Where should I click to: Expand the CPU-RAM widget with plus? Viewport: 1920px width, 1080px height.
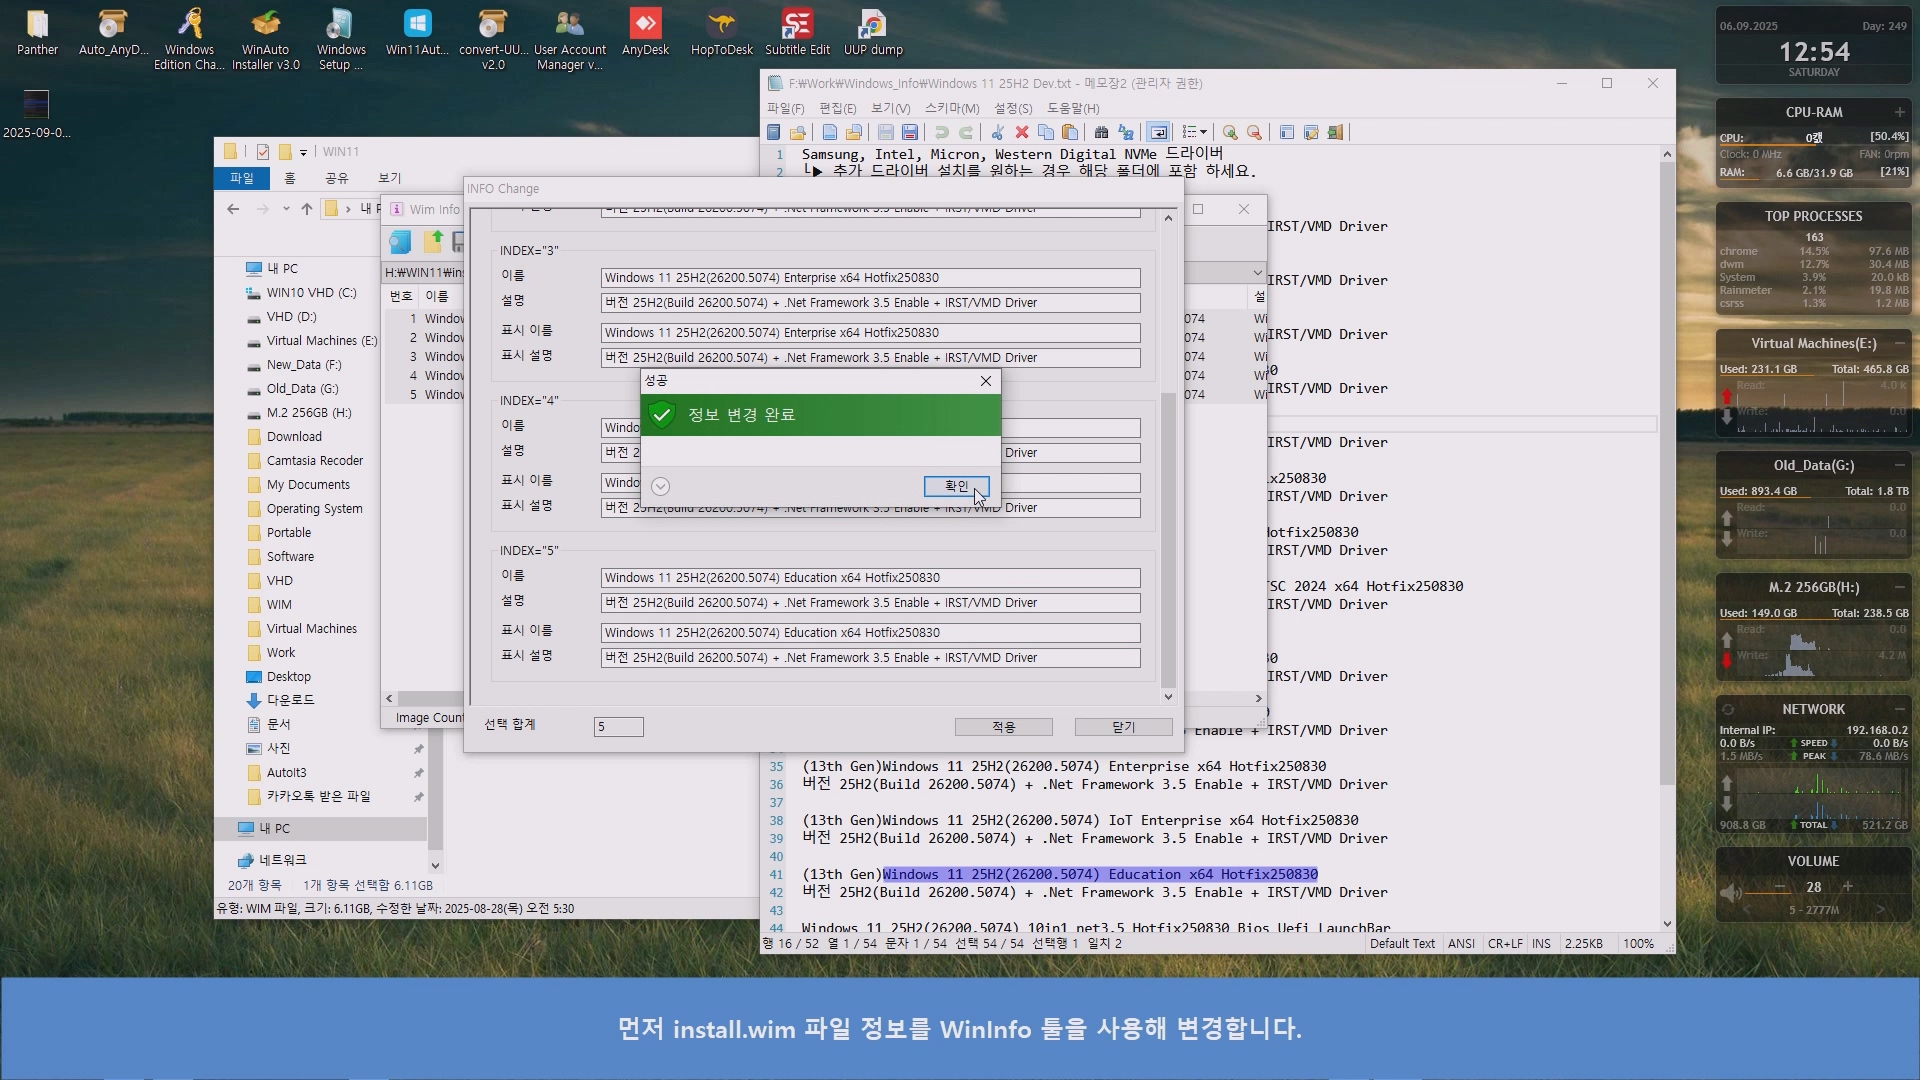[x=1899, y=112]
